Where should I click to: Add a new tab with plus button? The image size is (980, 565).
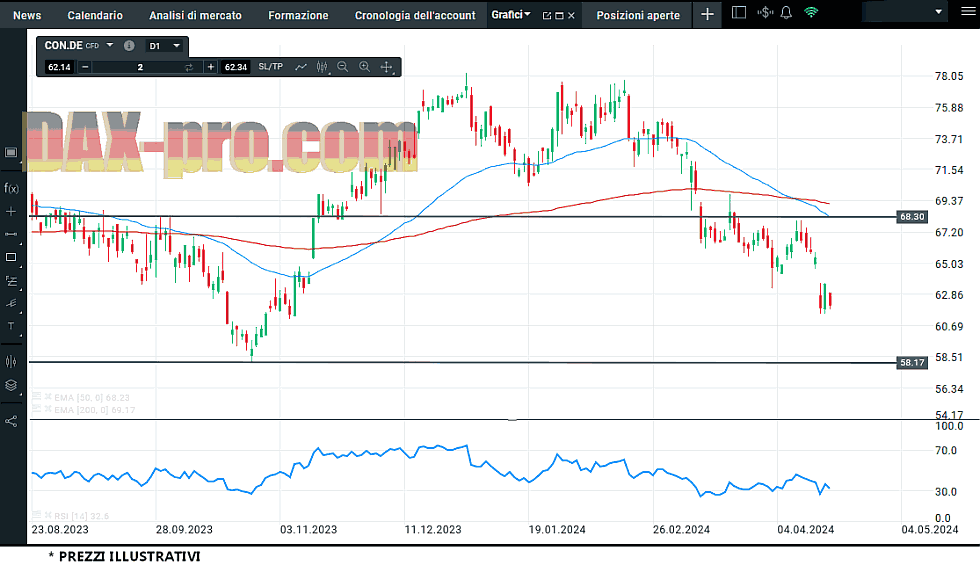click(x=707, y=14)
